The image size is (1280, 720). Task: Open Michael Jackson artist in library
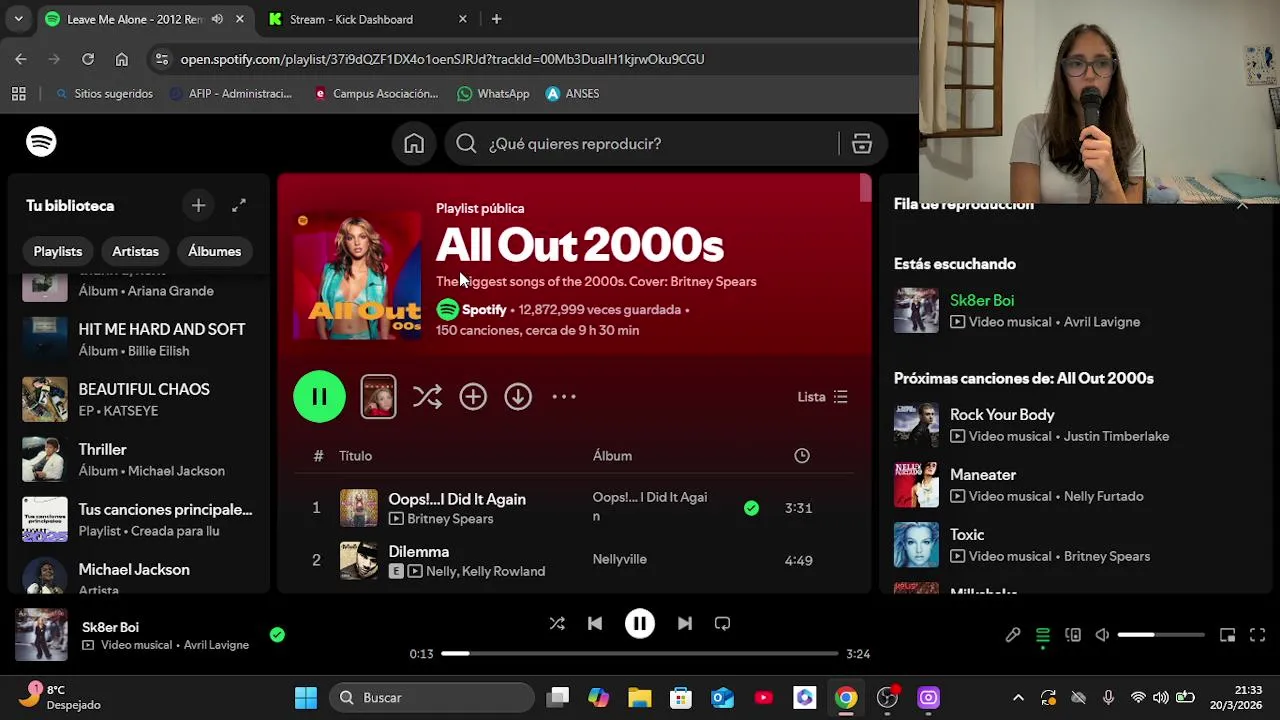tap(140, 575)
